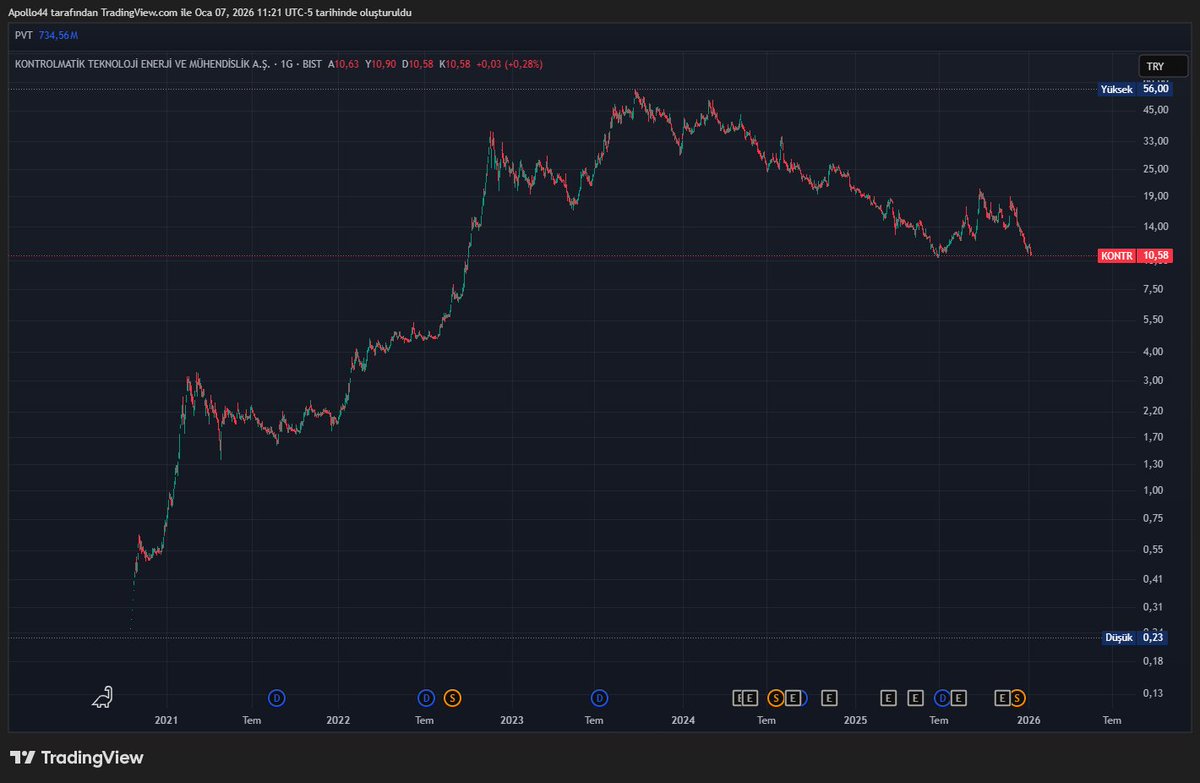Open the blue dividend marker in mid-2025
Viewport: 1200px width, 783px height.
[x=942, y=697]
